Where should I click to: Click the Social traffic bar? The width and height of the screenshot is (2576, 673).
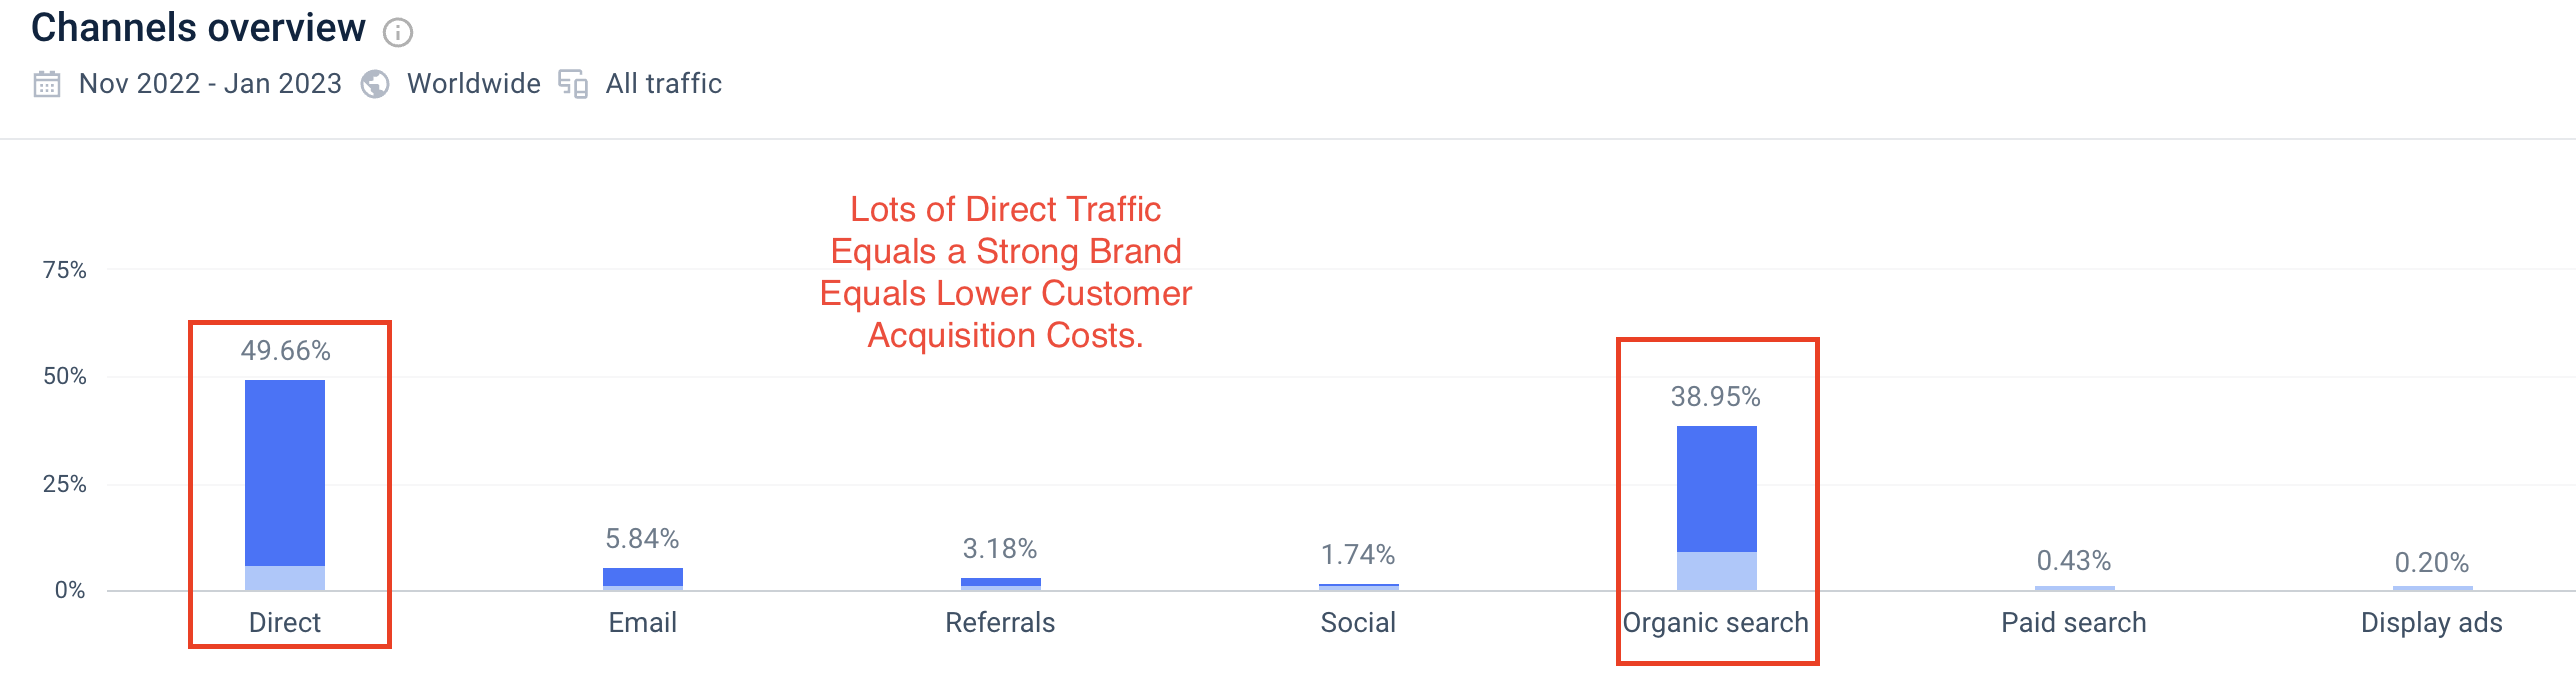[x=1357, y=586]
